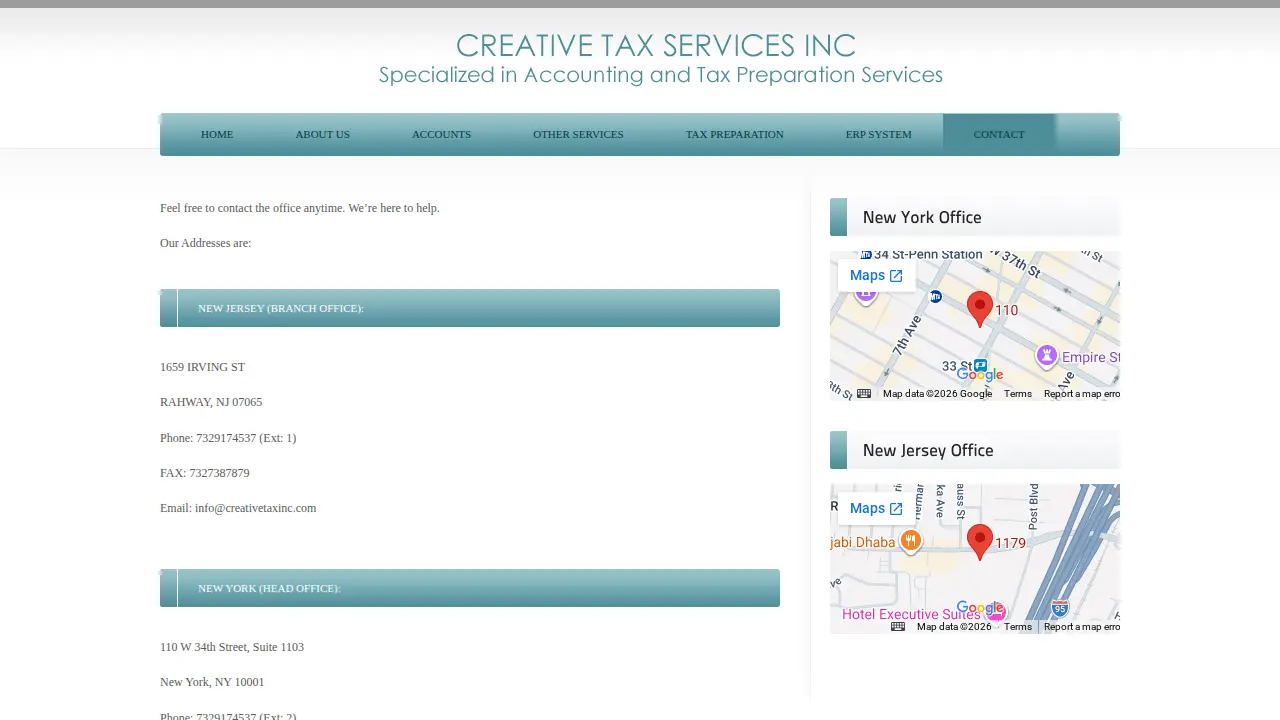Screen dimensions: 1280x720
Task: Select the CONTACT tab
Action: (999, 134)
